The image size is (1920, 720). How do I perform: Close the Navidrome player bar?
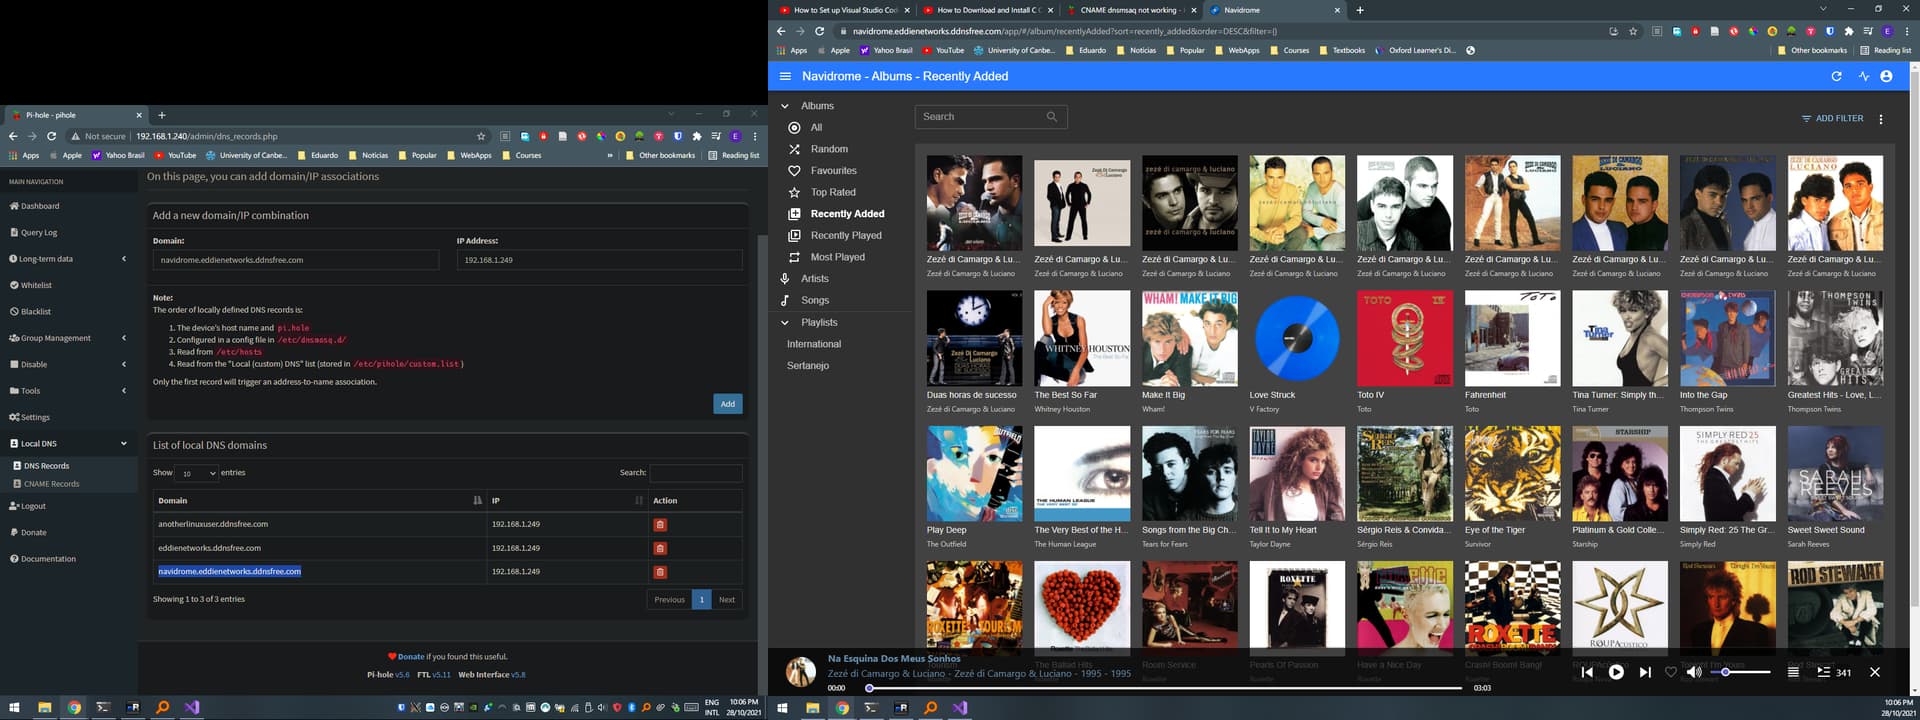click(x=1875, y=672)
